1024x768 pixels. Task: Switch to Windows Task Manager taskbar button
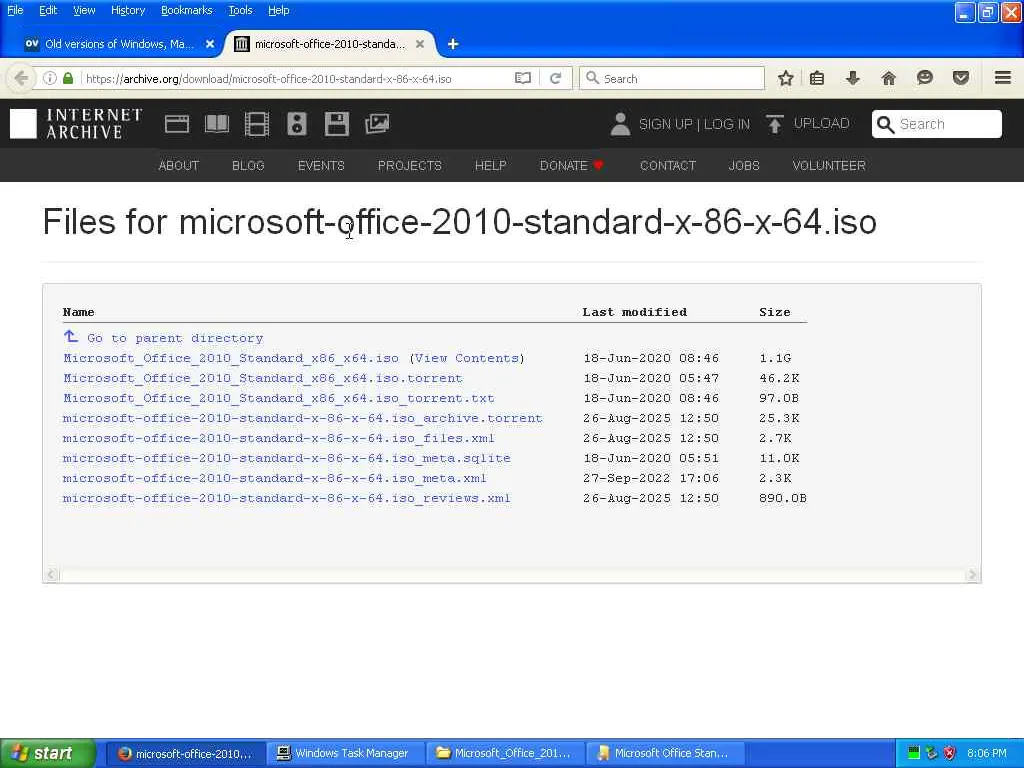(x=345, y=753)
